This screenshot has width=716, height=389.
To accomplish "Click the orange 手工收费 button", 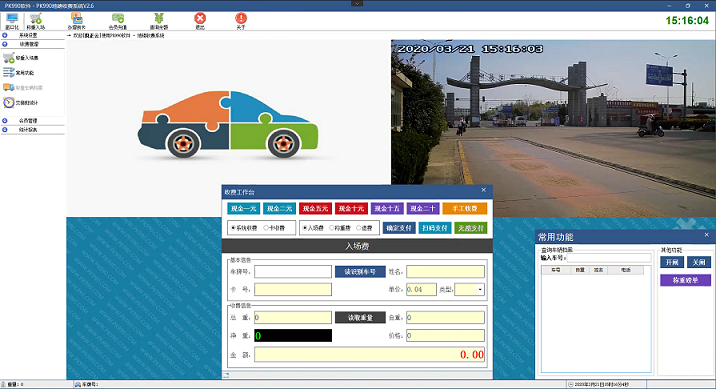I will click(x=465, y=209).
